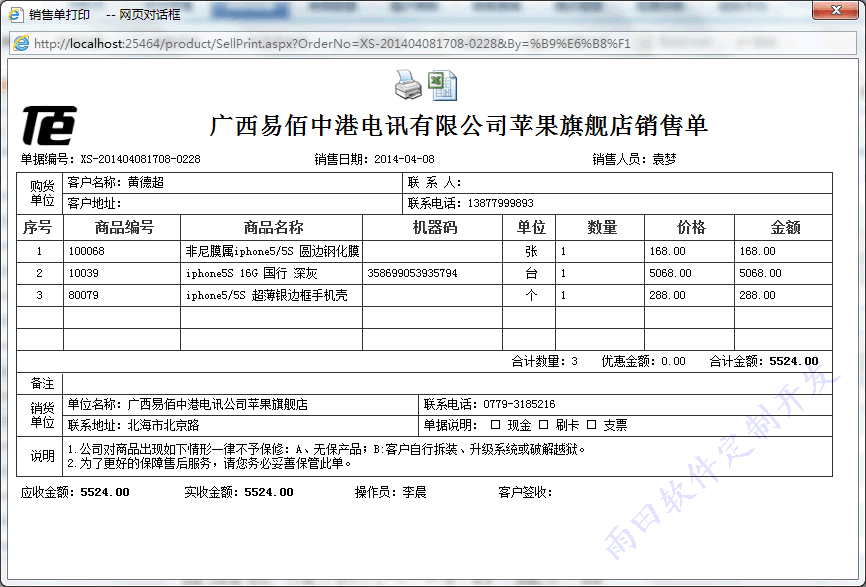
Task: Click product code 10039
Action: pos(83,273)
